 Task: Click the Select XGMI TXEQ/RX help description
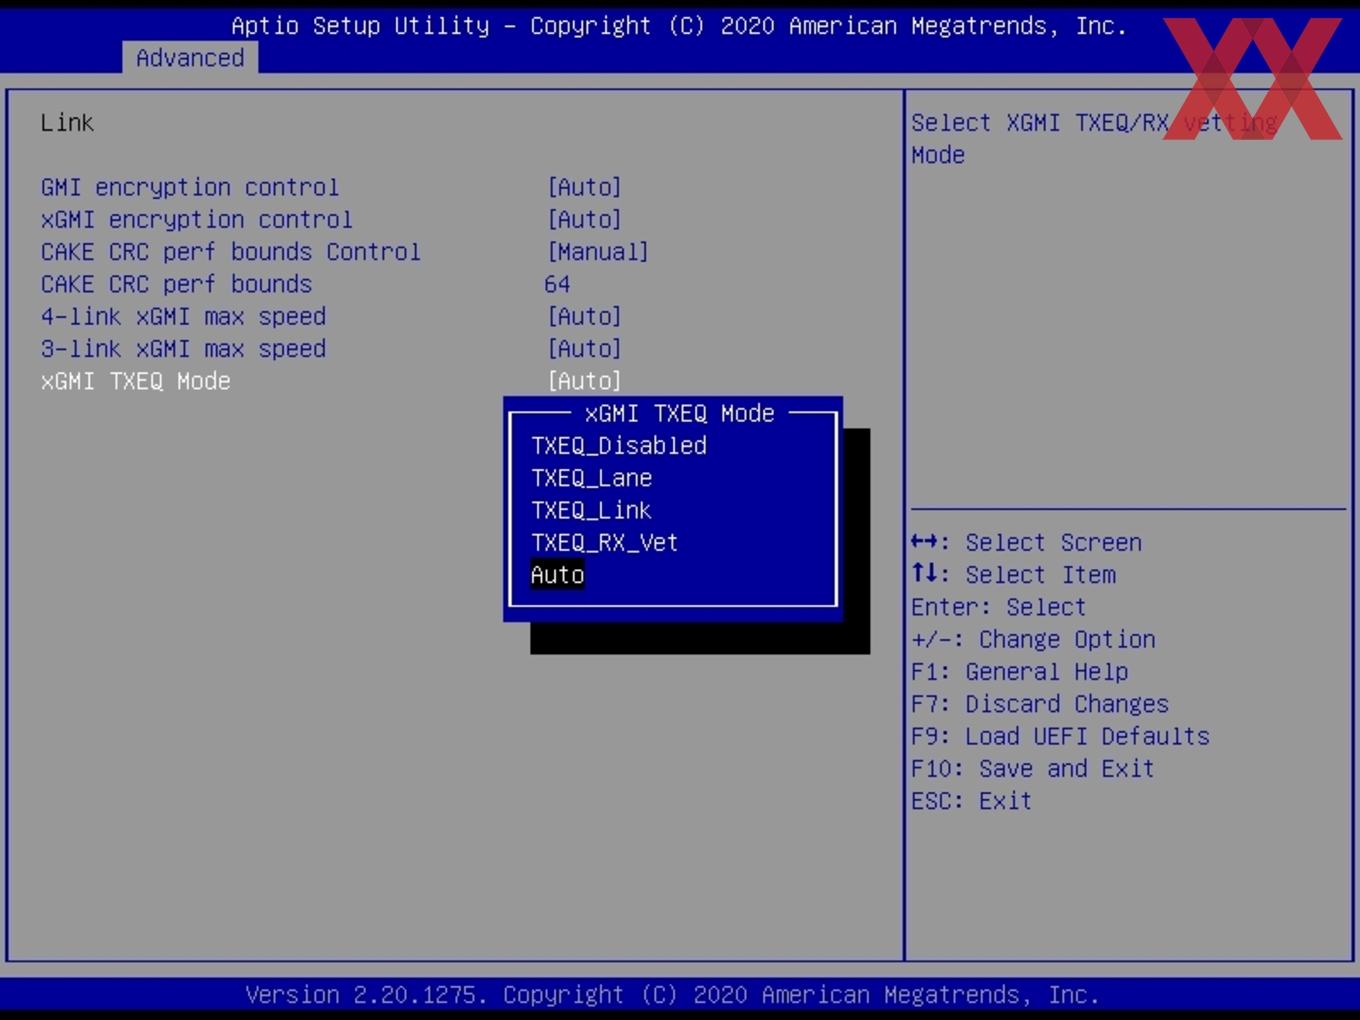point(1095,139)
